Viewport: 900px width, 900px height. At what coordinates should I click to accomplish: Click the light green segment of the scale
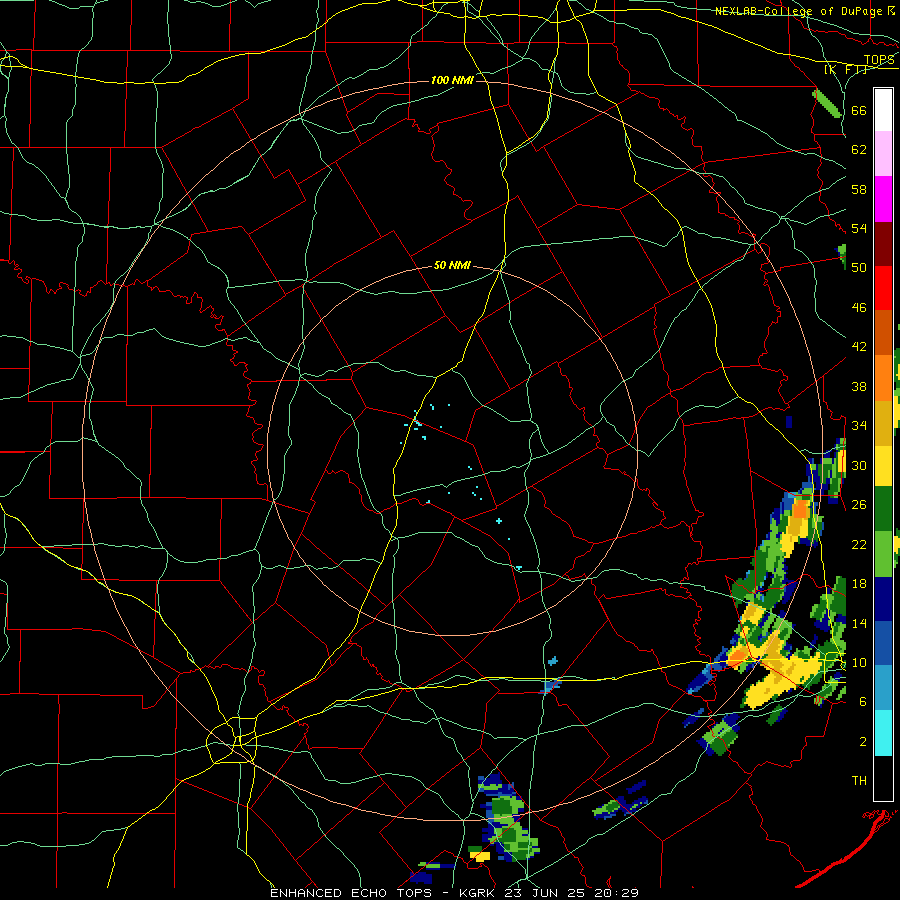coord(883,553)
